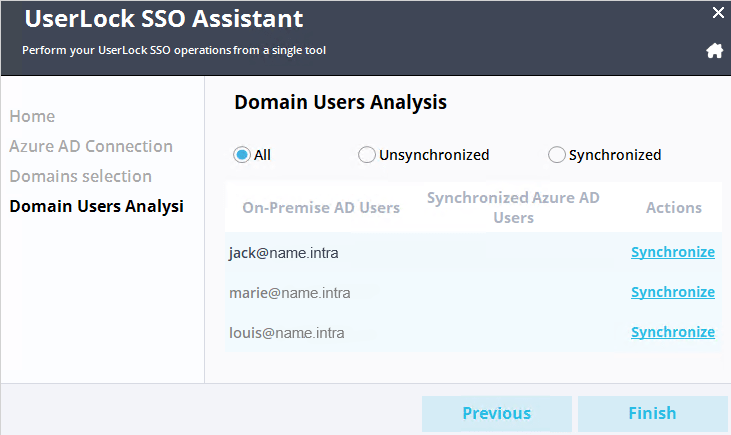Image resolution: width=731 pixels, height=435 pixels.
Task: Go to Azure AD Connection step
Action: pyautogui.click(x=91, y=146)
